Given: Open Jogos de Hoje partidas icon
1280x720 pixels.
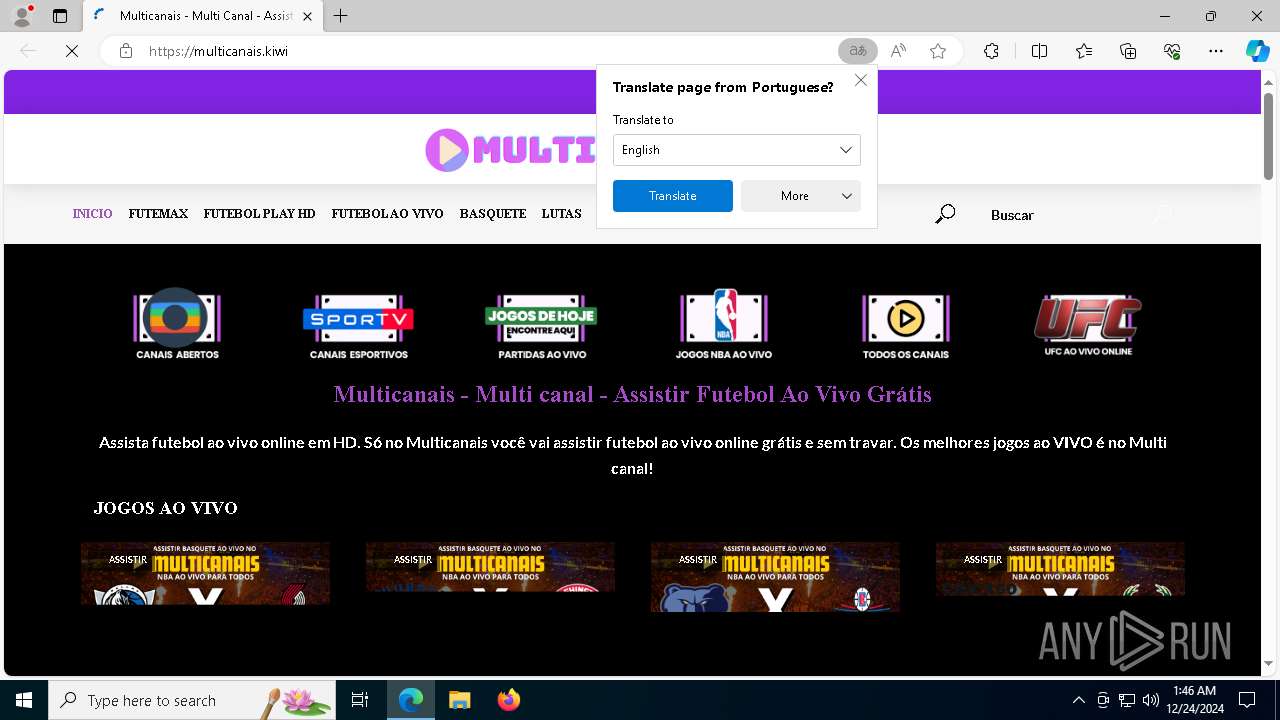Looking at the screenshot, I should (x=541, y=325).
